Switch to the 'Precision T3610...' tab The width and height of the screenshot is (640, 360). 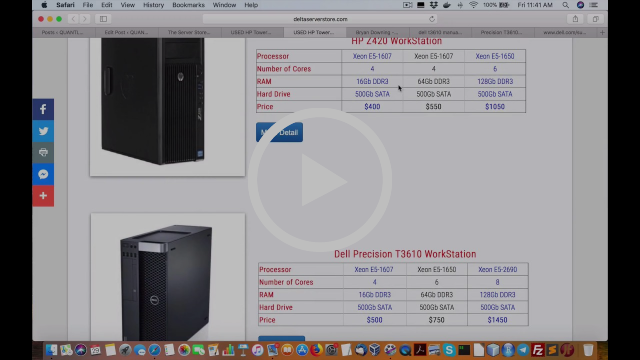tap(502, 32)
